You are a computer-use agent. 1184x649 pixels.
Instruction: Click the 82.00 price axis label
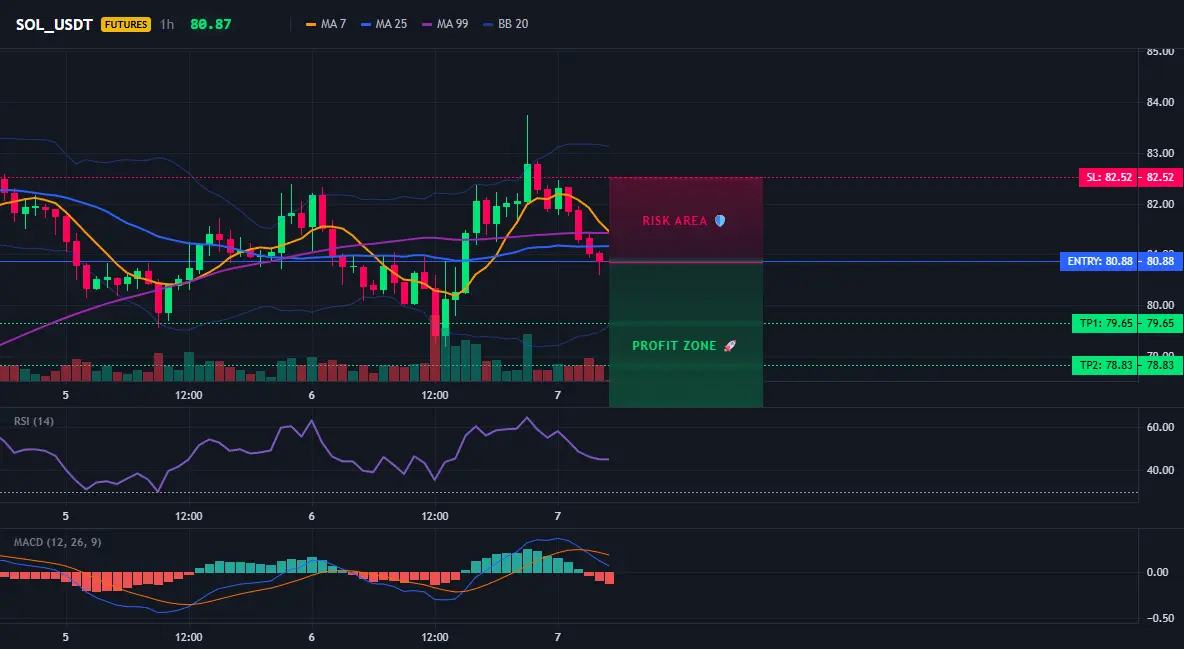pos(1160,204)
